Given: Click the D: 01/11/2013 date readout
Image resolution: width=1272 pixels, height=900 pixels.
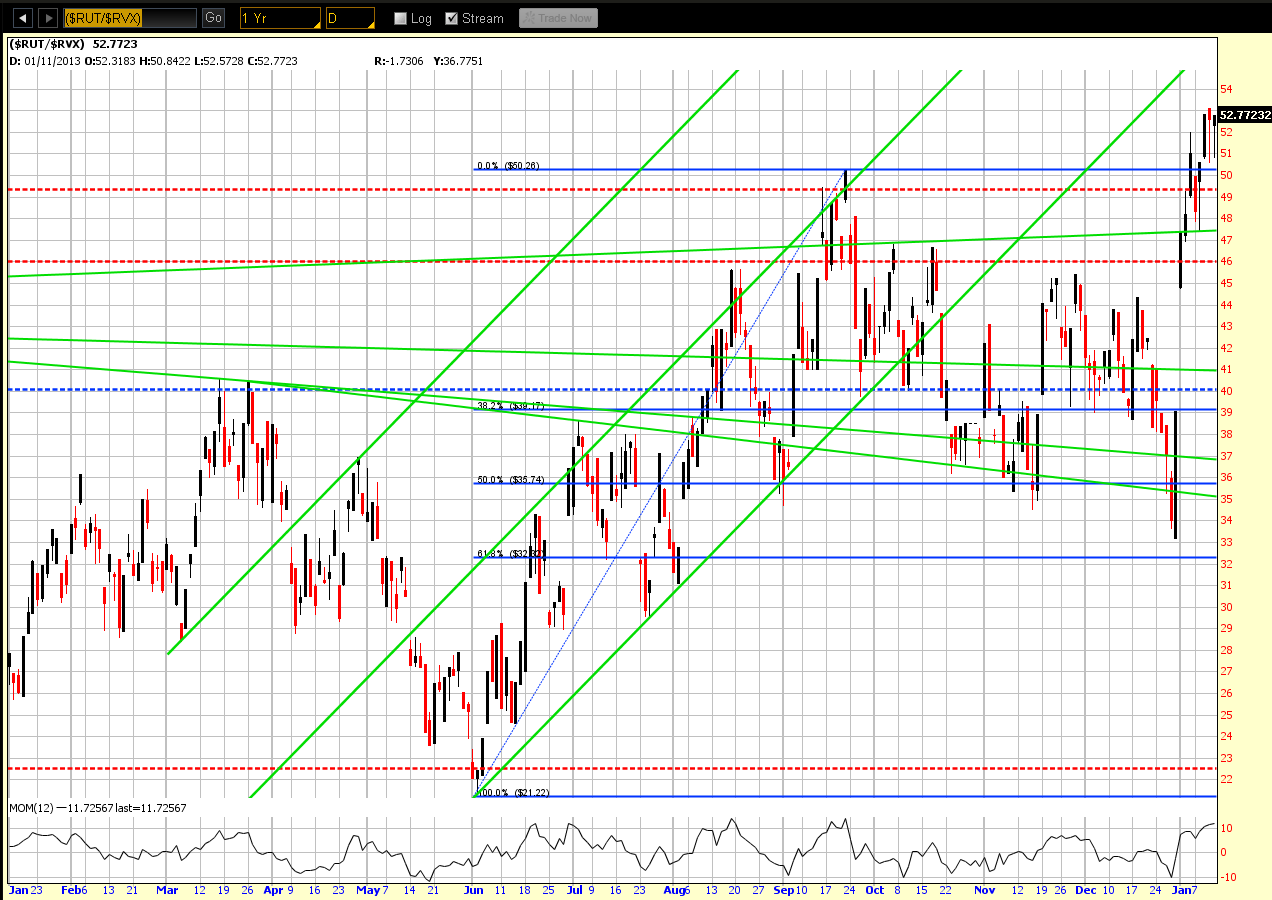Looking at the screenshot, I should 46,61.
